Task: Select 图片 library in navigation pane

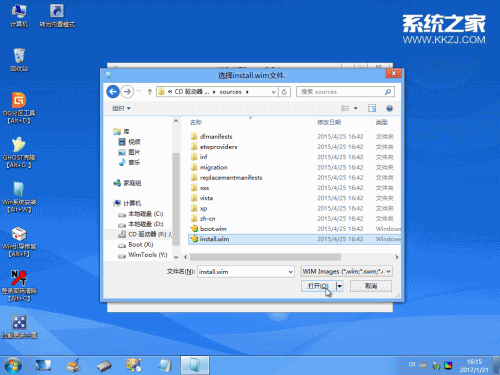Action: tap(130, 152)
